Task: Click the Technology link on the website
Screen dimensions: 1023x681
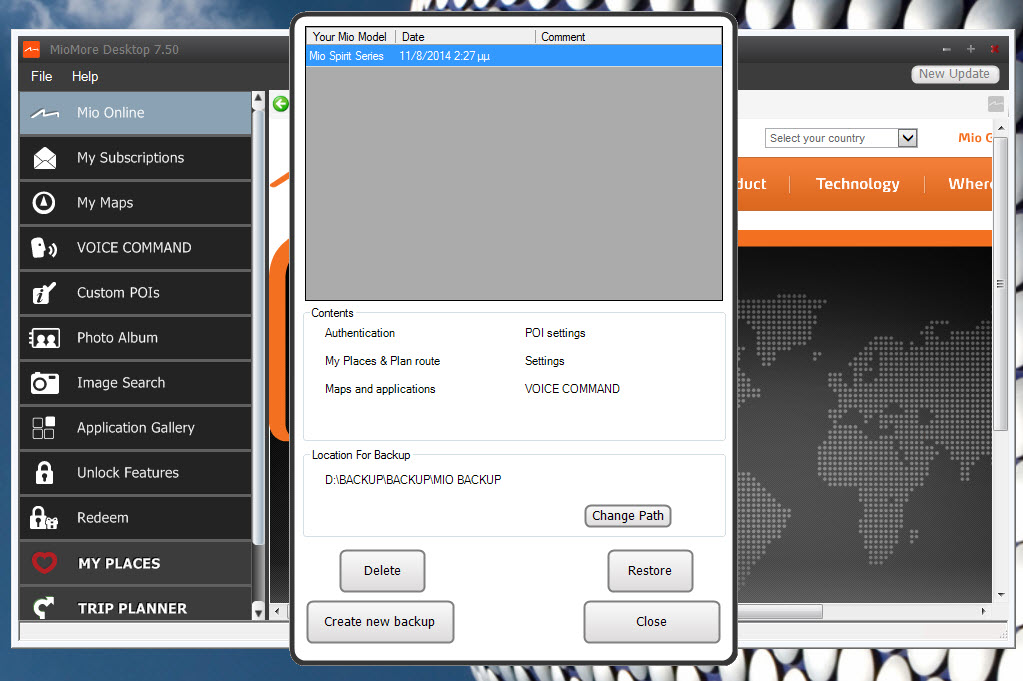Action: [857, 184]
